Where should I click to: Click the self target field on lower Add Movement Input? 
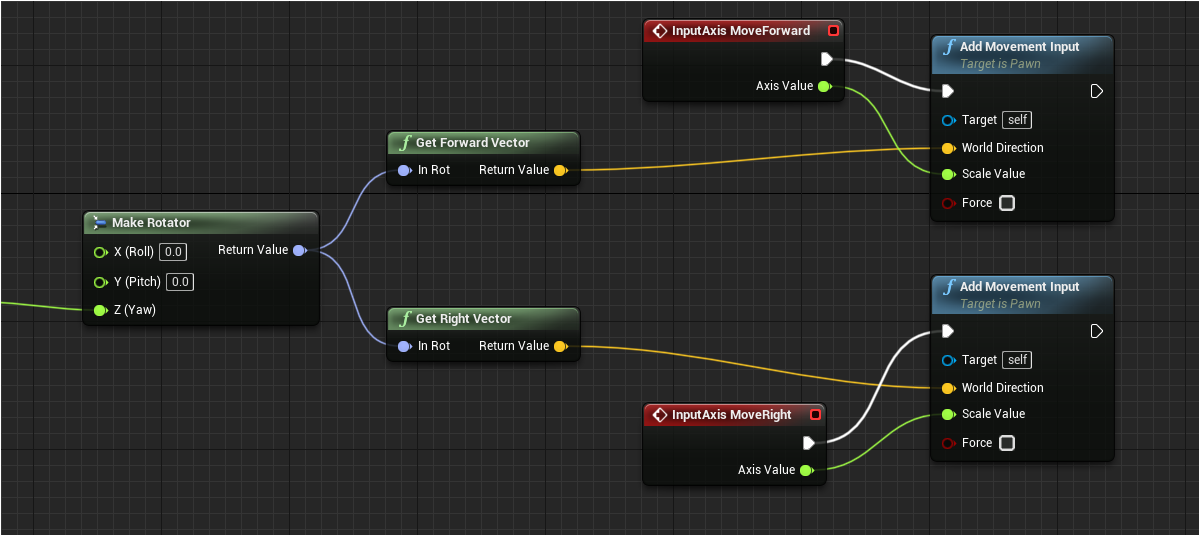pyautogui.click(x=1017, y=360)
